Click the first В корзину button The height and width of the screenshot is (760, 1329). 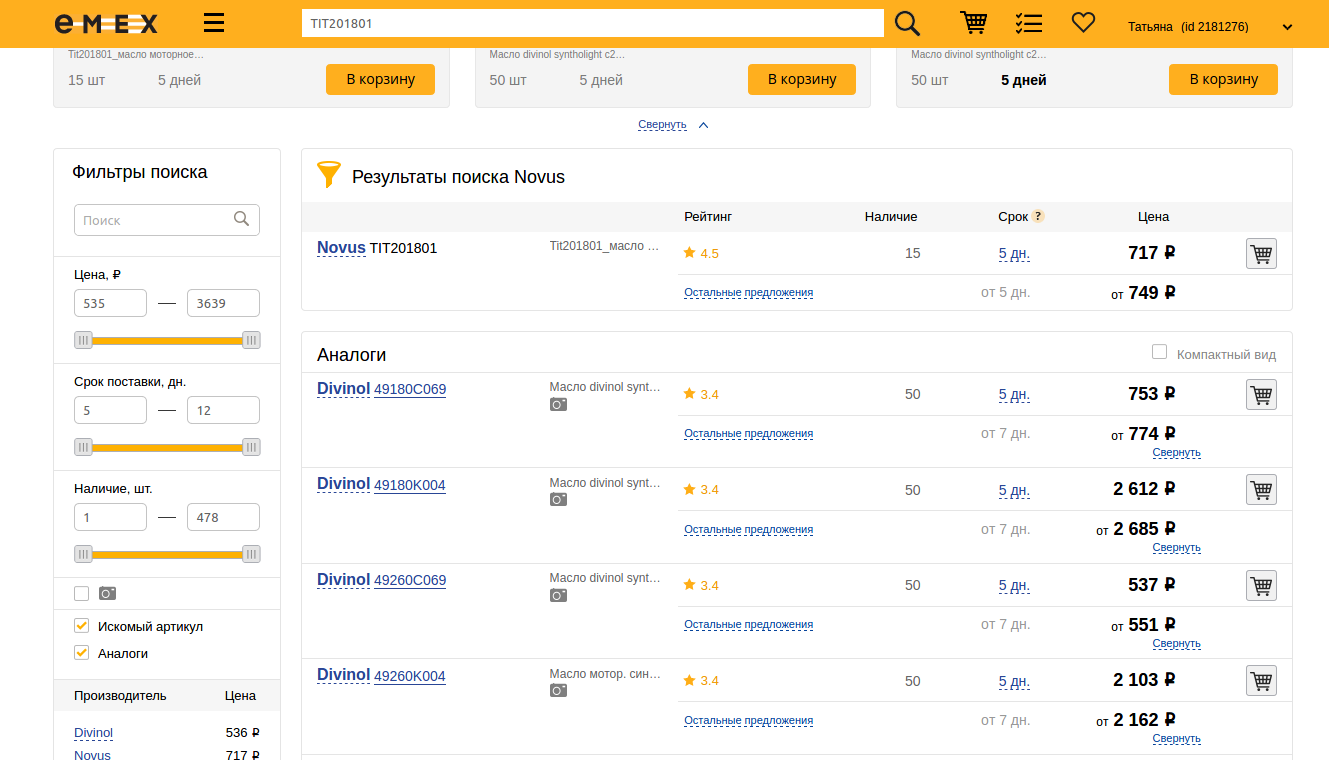pos(380,80)
